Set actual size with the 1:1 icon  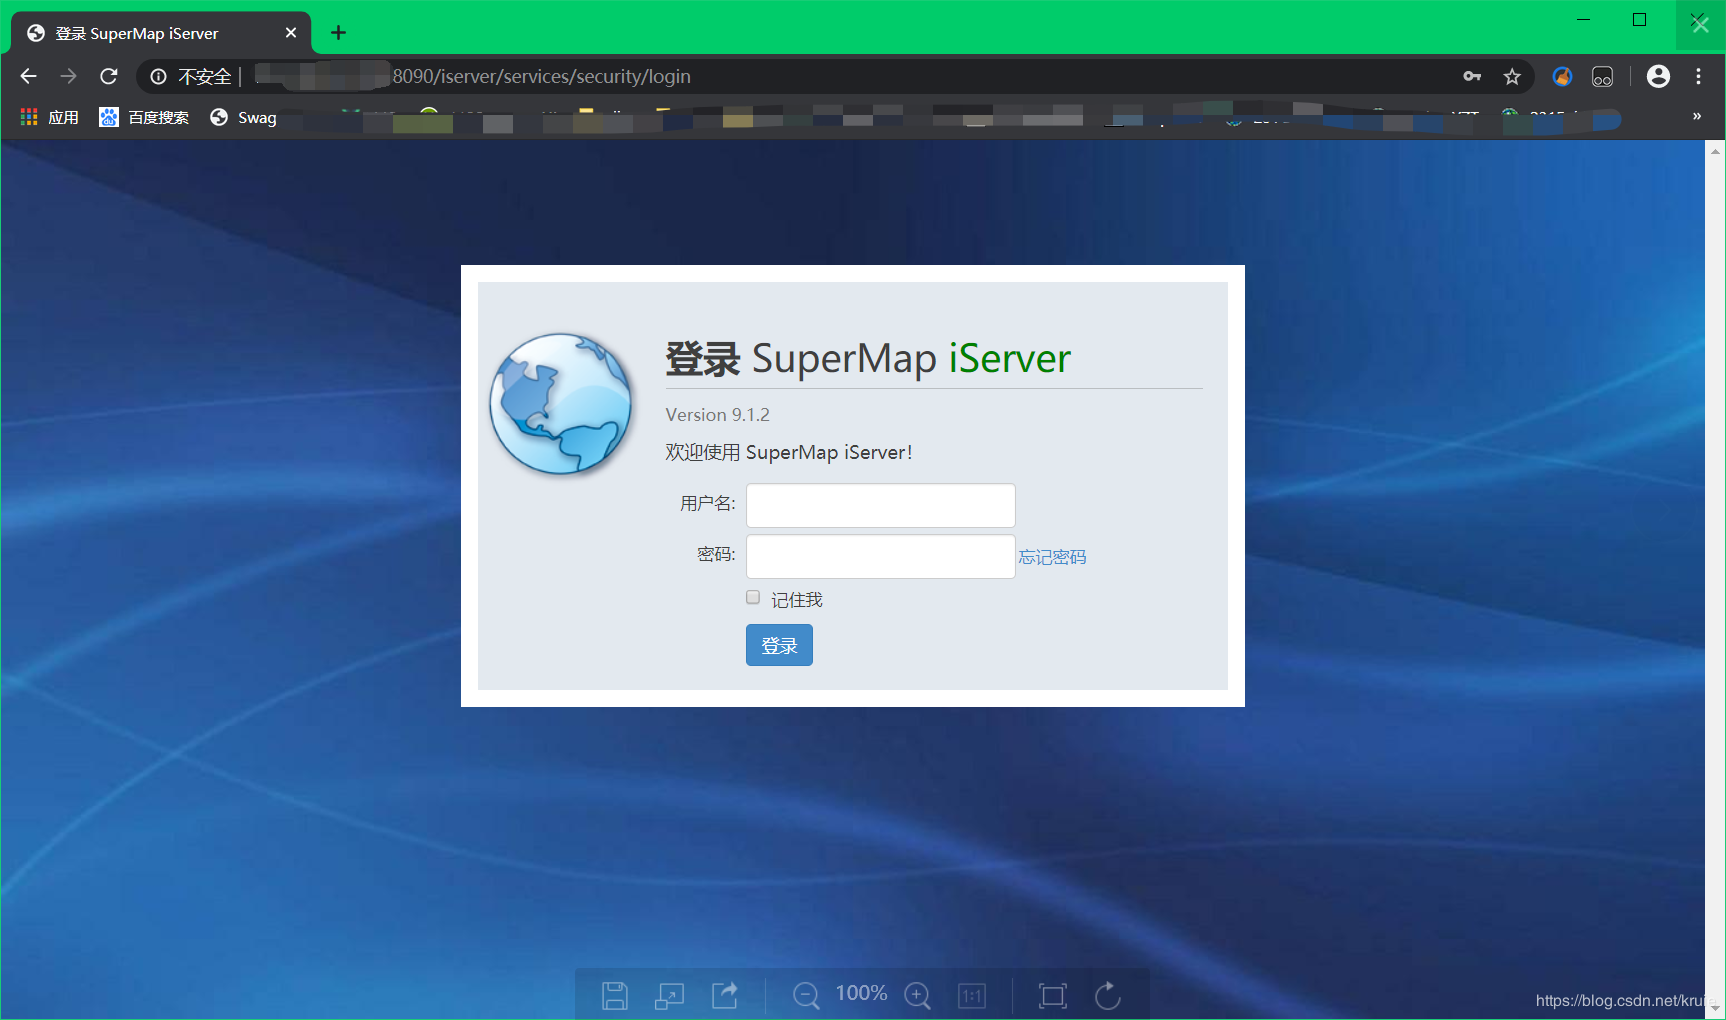point(972,994)
